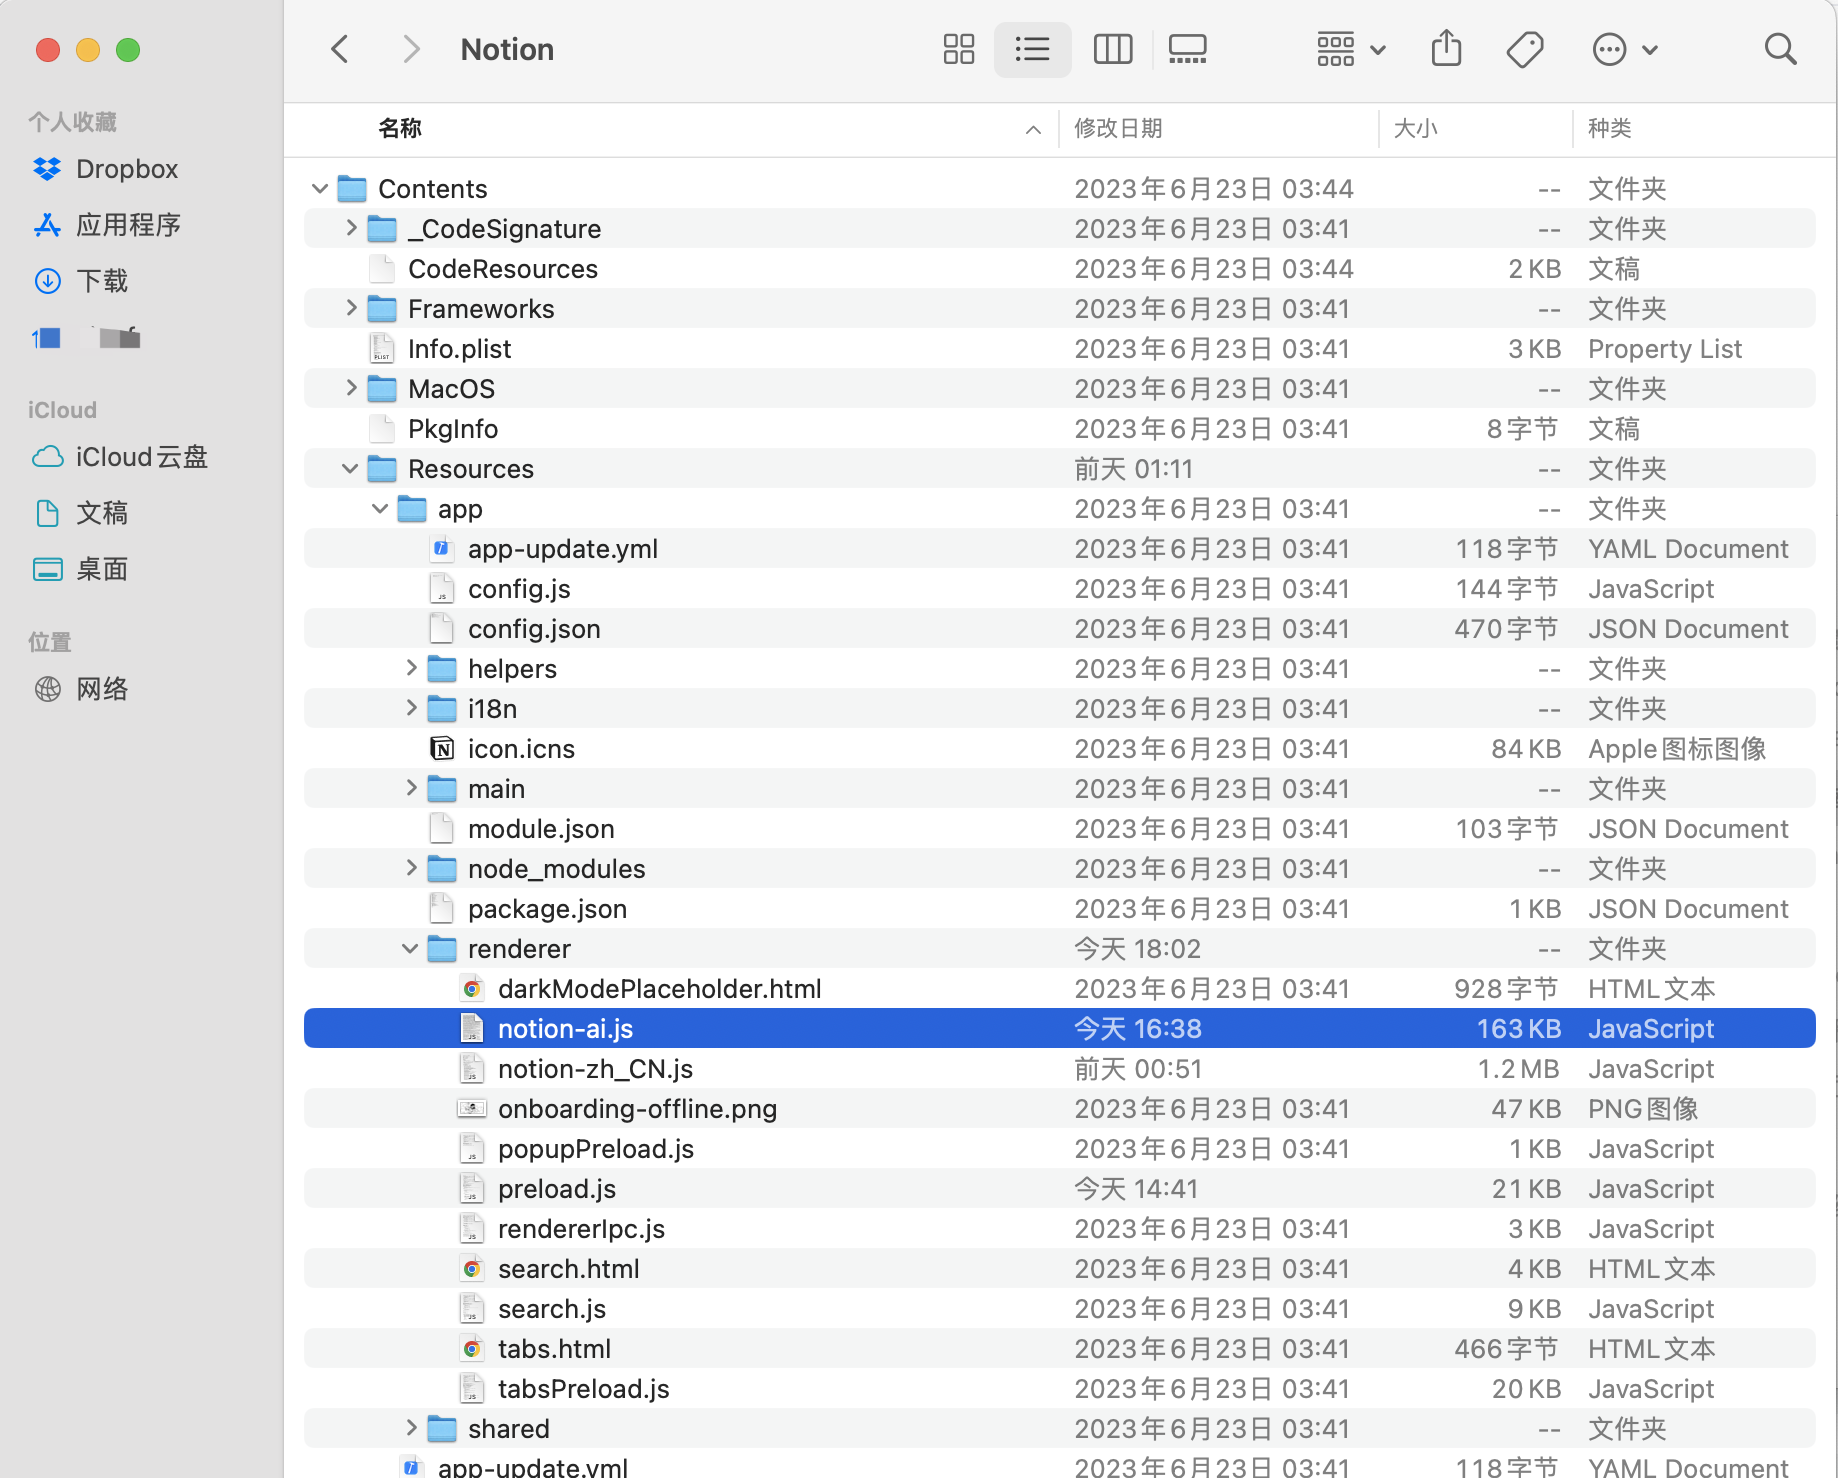Open the group-by options dropdown

pos(1350,49)
